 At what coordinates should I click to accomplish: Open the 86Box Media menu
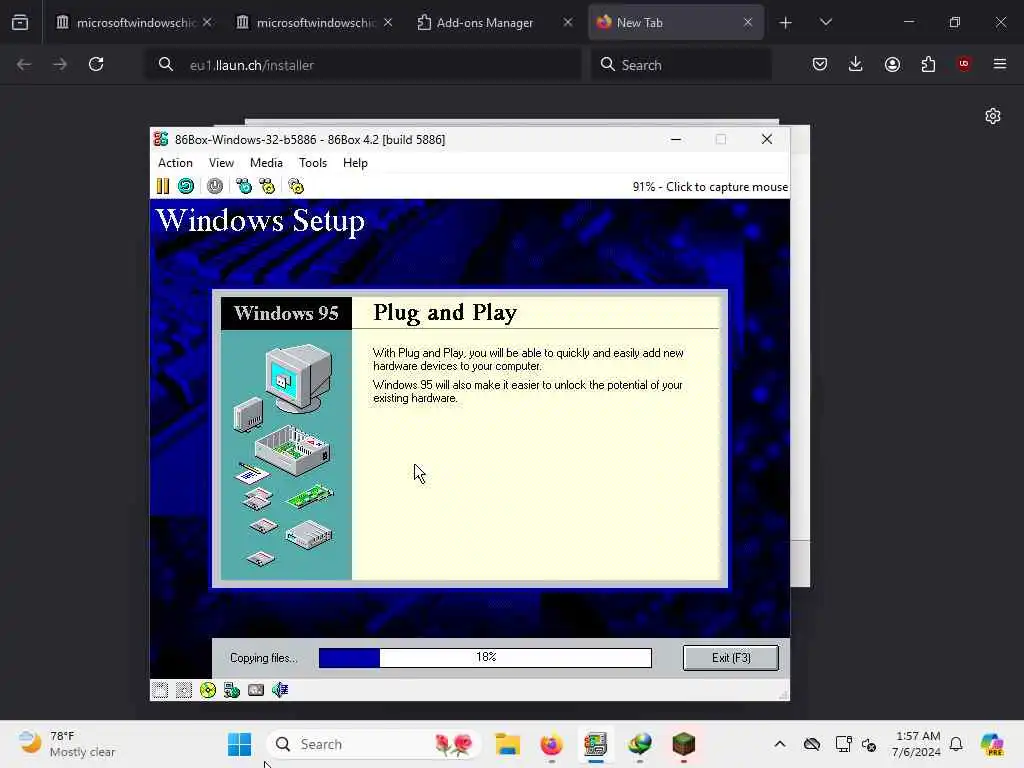(266, 163)
